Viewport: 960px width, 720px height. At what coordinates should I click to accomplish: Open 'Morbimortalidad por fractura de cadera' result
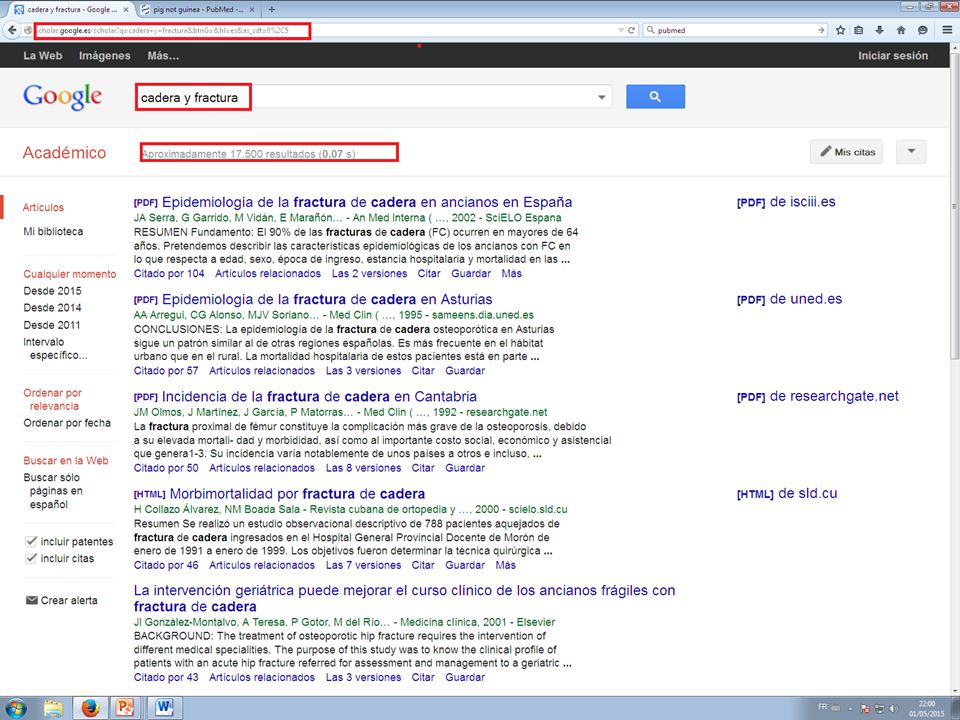coord(297,494)
